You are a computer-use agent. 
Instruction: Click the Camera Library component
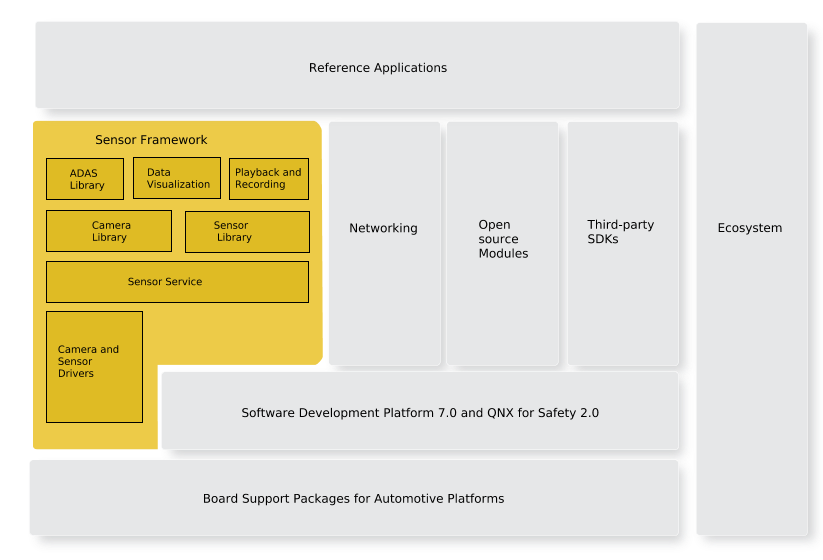point(110,231)
